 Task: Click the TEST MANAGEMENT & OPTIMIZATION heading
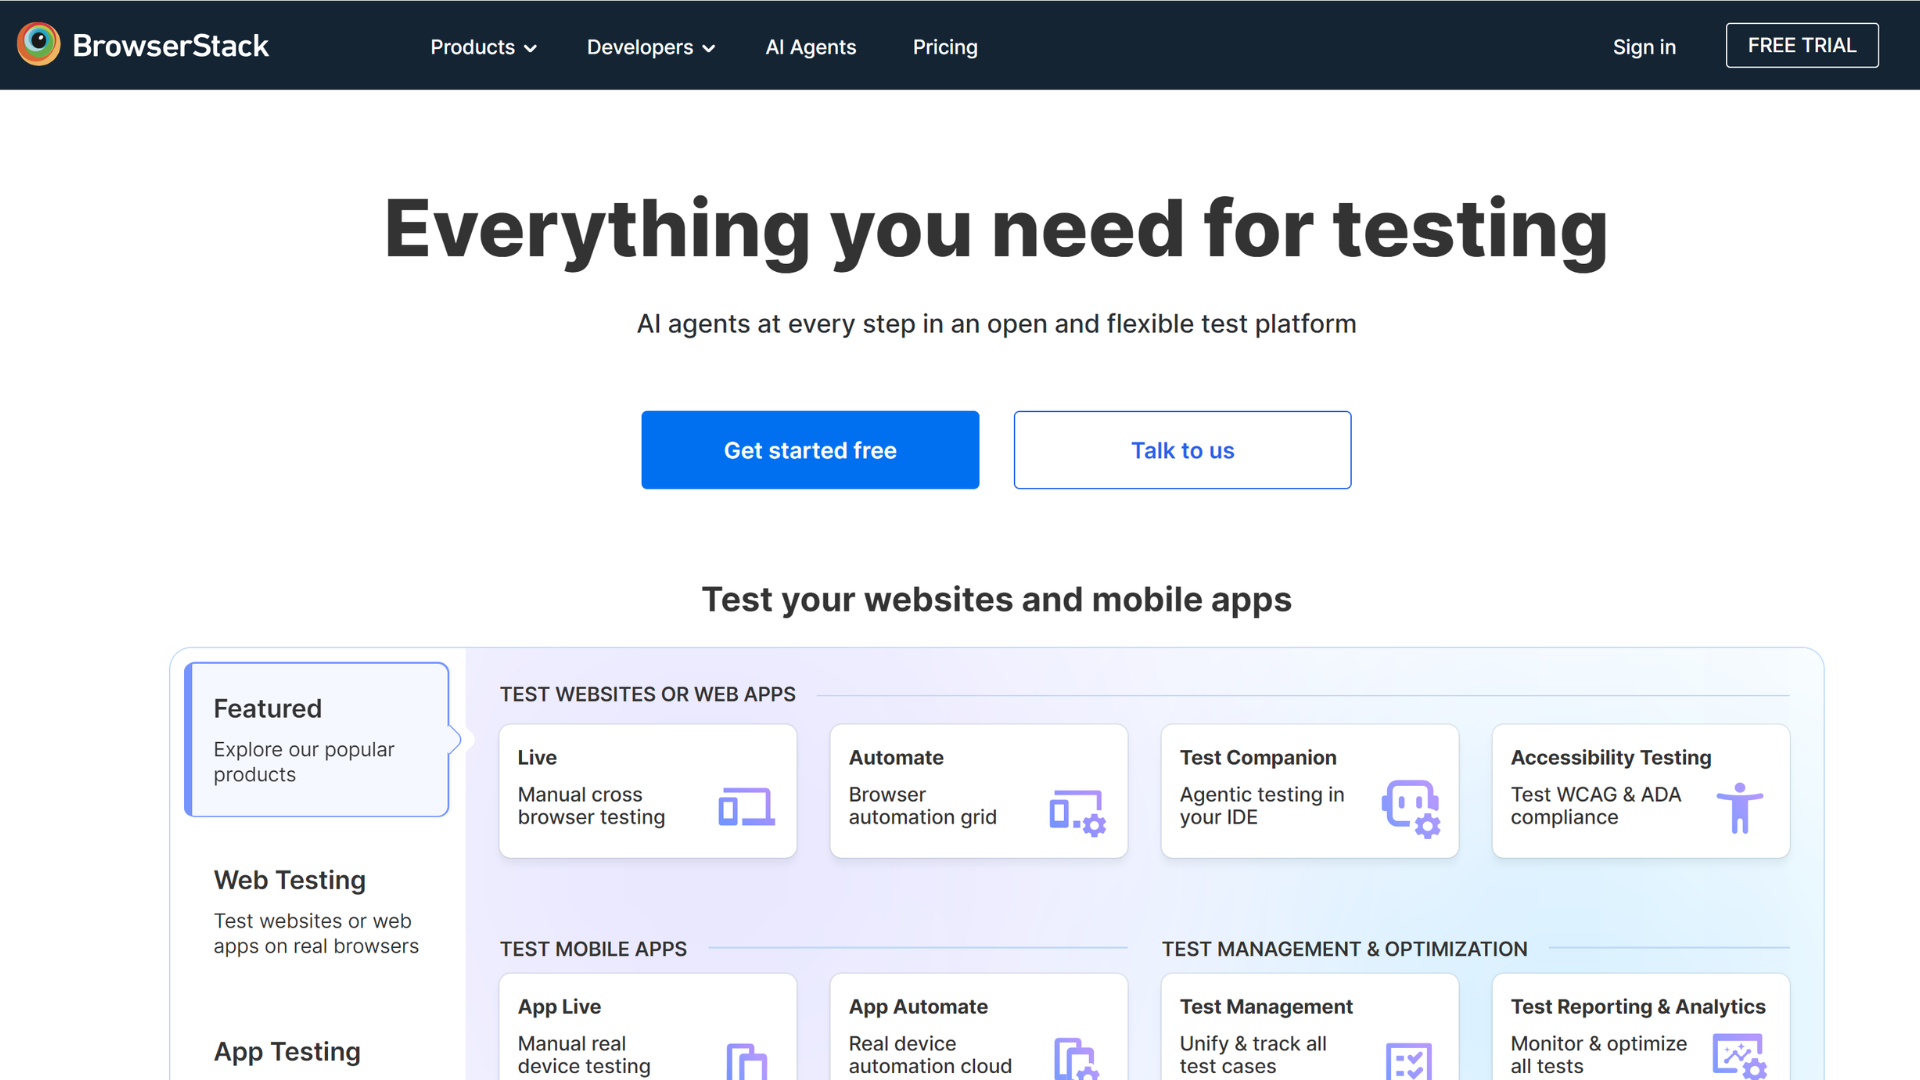tap(1344, 949)
